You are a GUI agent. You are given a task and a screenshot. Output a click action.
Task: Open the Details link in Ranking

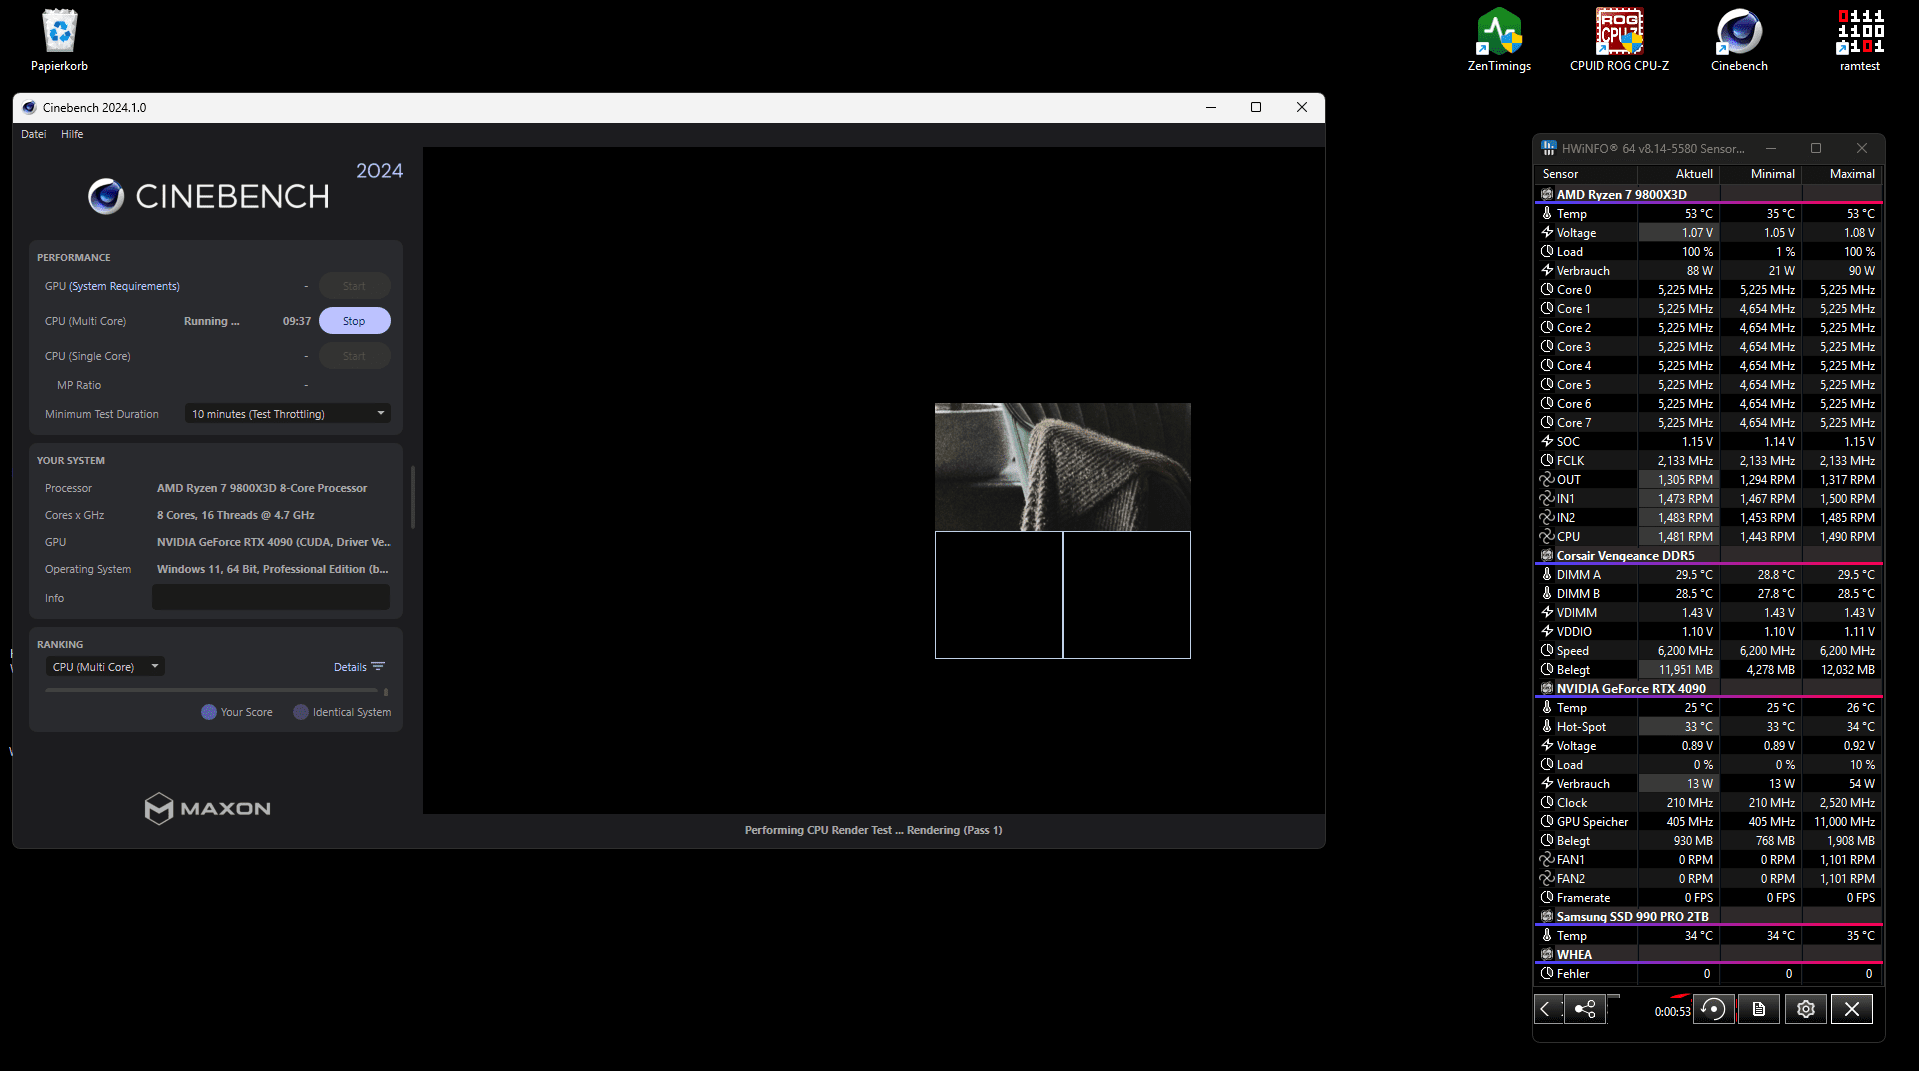350,667
